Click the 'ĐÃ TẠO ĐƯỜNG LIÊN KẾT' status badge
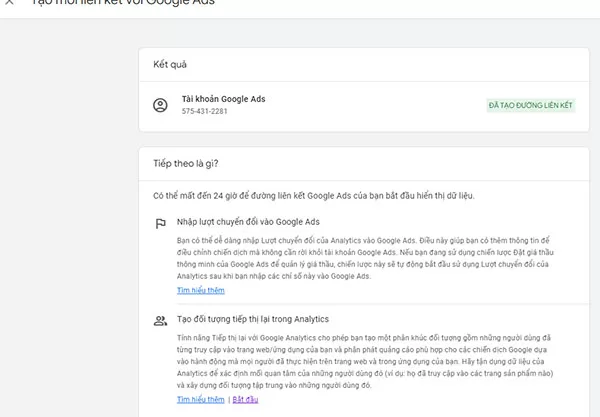 [531, 105]
